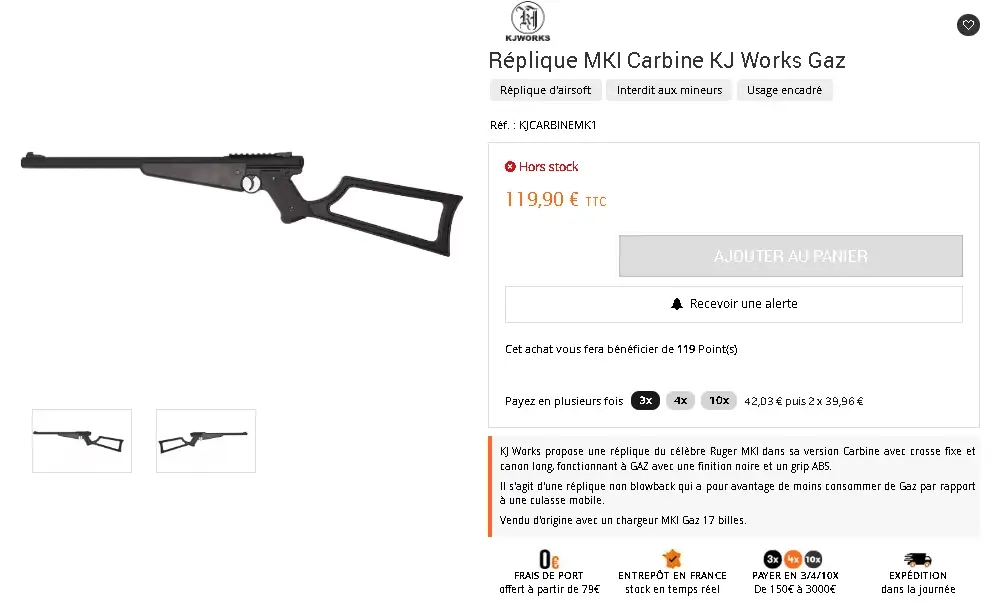This screenshot has width=997, height=609.
Task: Select the 4x installment payment option
Action: pos(680,401)
